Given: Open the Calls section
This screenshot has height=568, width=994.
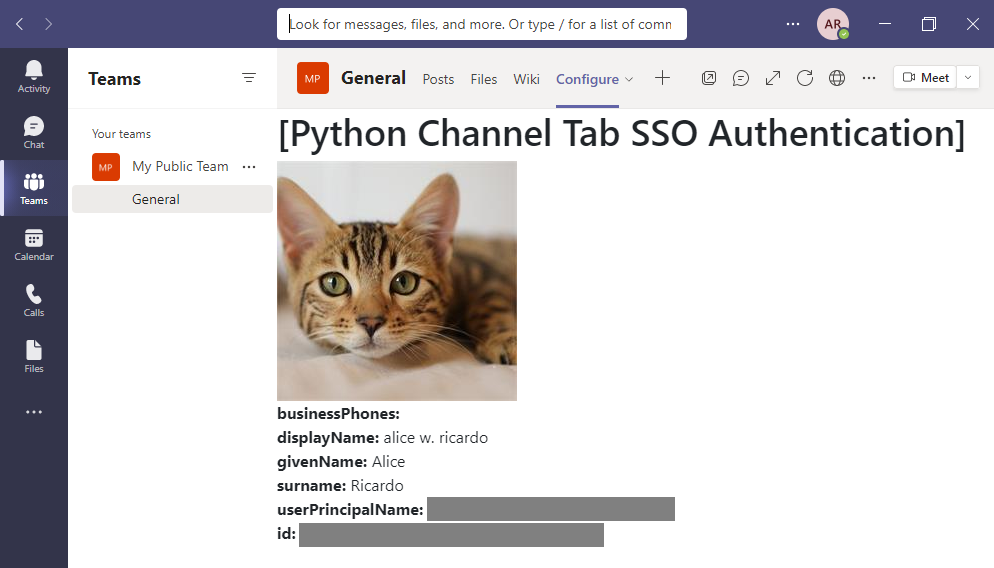Looking at the screenshot, I should pyautogui.click(x=34, y=300).
